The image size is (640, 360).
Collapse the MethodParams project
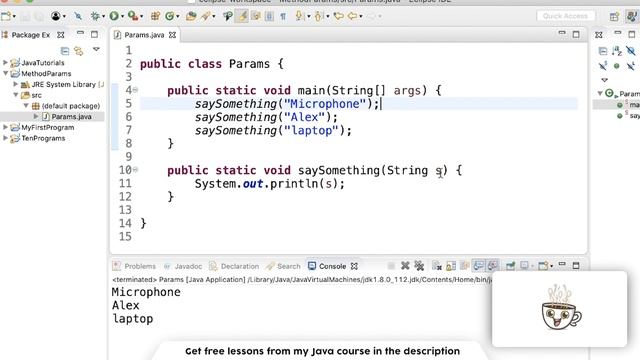point(5,73)
